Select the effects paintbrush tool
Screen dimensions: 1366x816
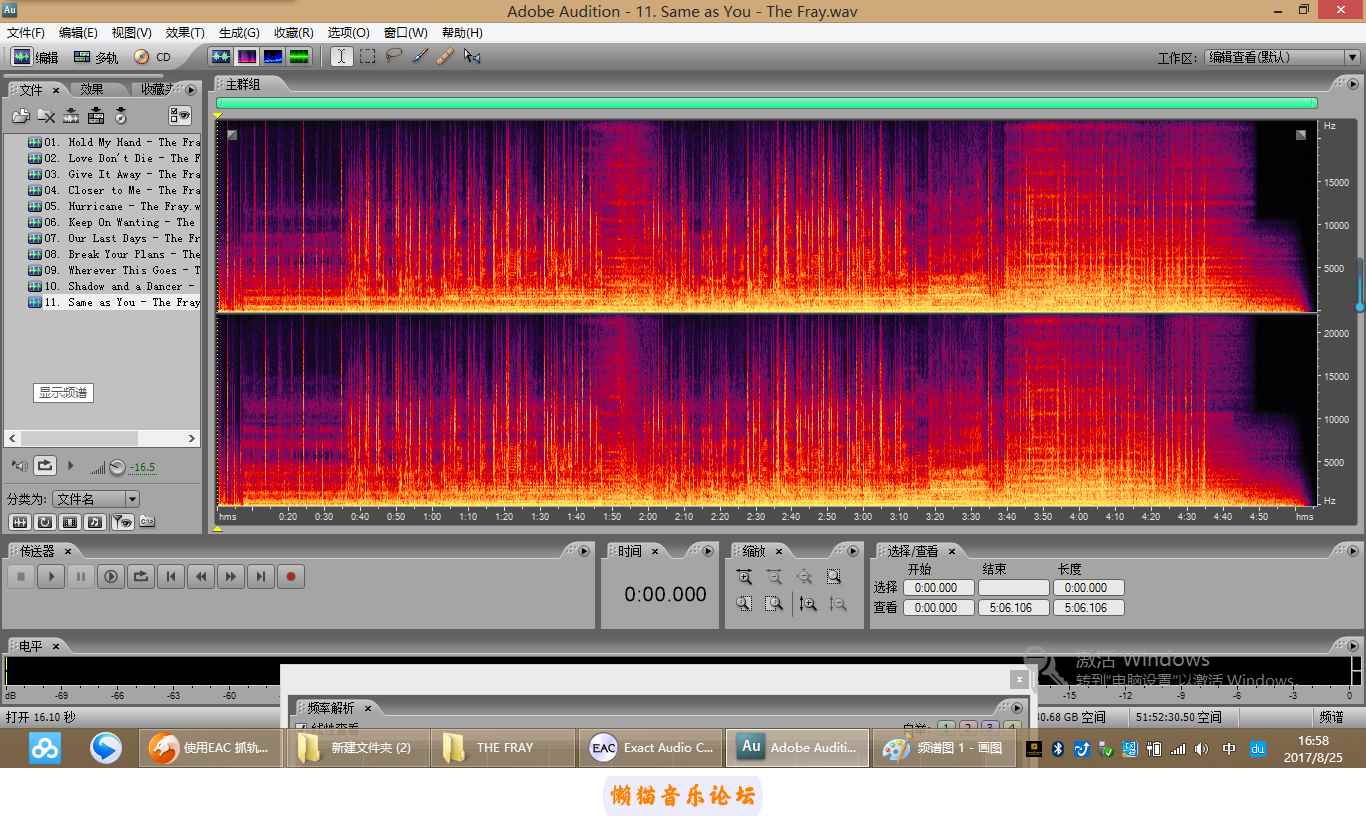click(x=420, y=57)
